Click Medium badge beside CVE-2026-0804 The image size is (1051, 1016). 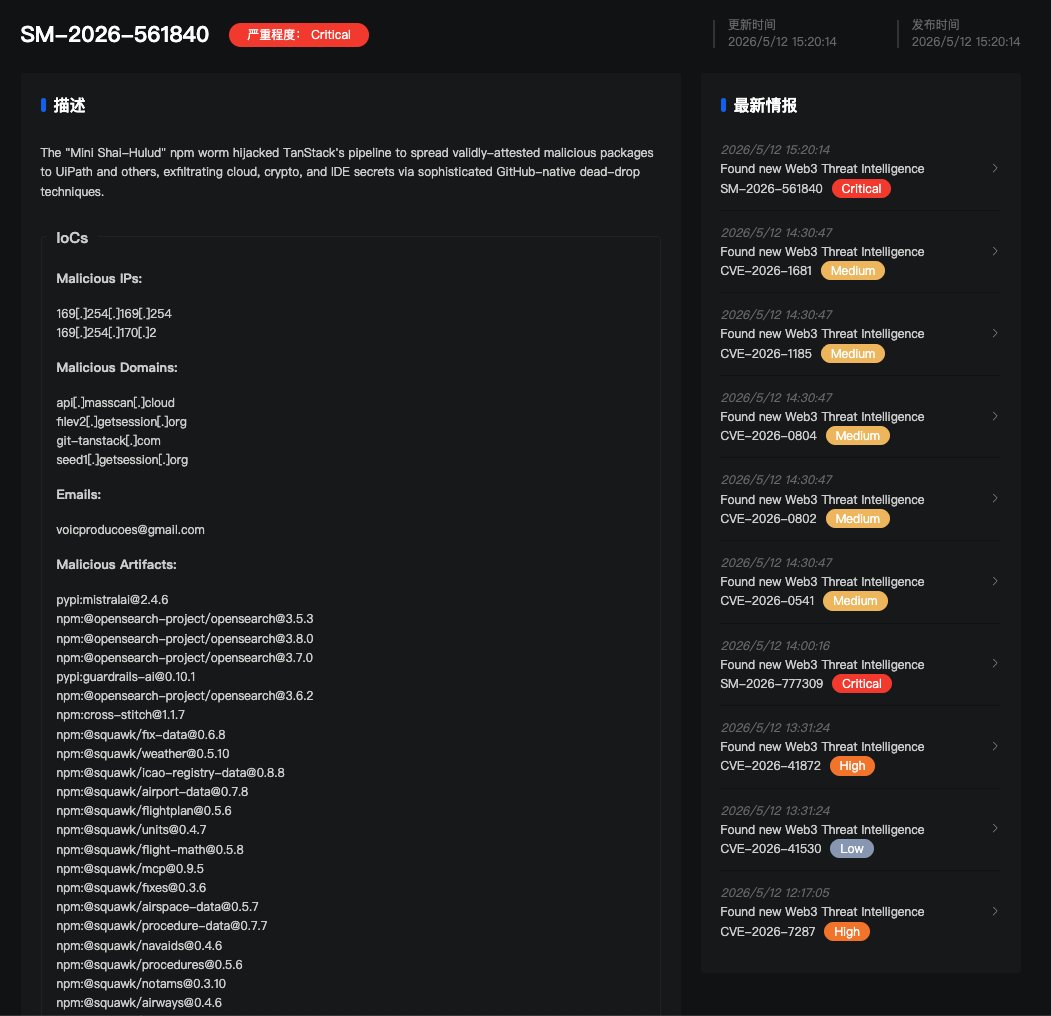[x=857, y=436]
